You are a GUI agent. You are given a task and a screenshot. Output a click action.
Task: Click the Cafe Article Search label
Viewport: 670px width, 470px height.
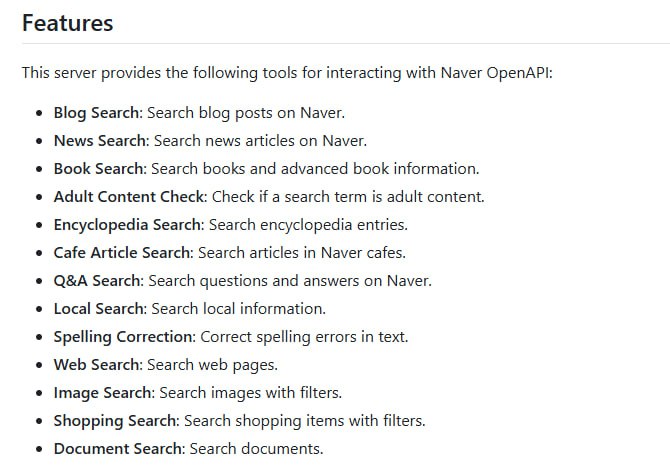pos(123,252)
